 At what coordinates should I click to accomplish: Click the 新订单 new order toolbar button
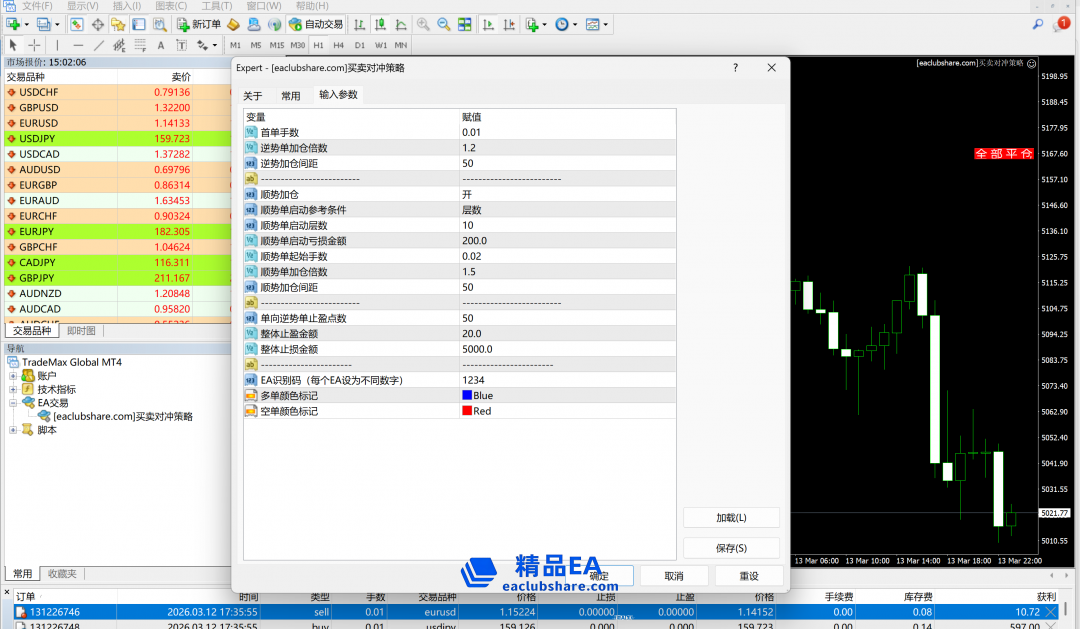(x=200, y=24)
